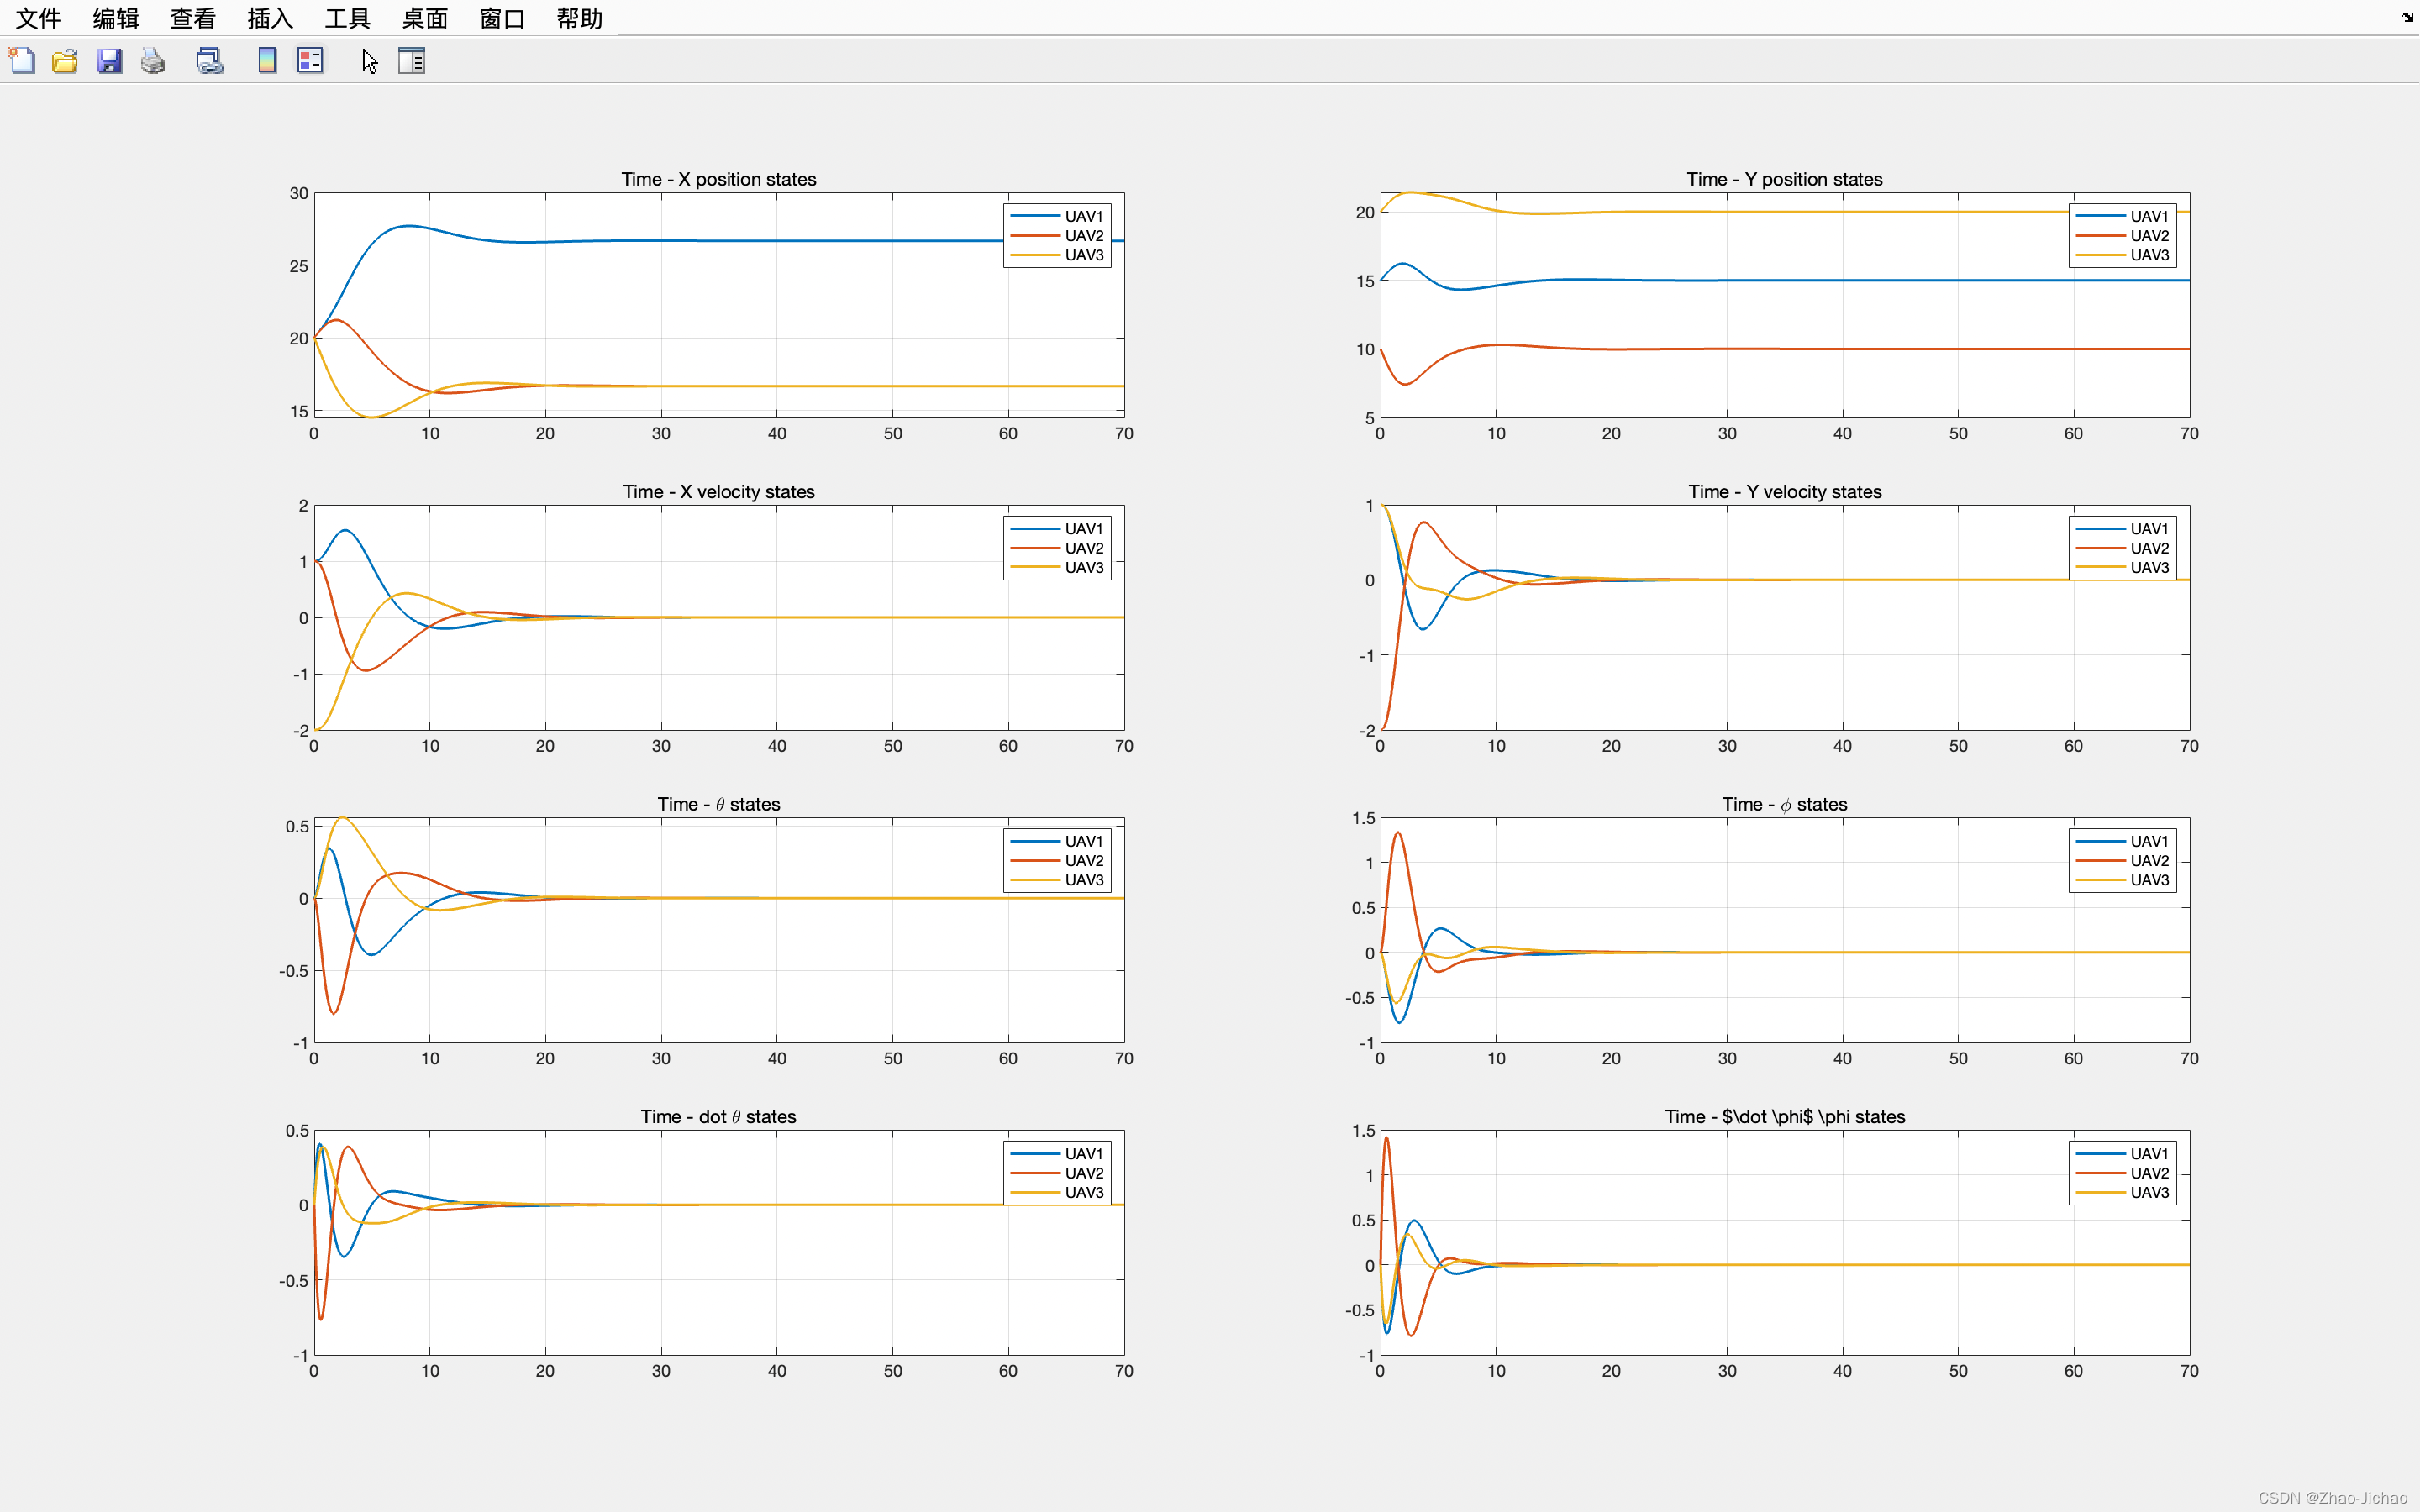
Task: Toggle the Insert Colorbar tool
Action: click(267, 61)
